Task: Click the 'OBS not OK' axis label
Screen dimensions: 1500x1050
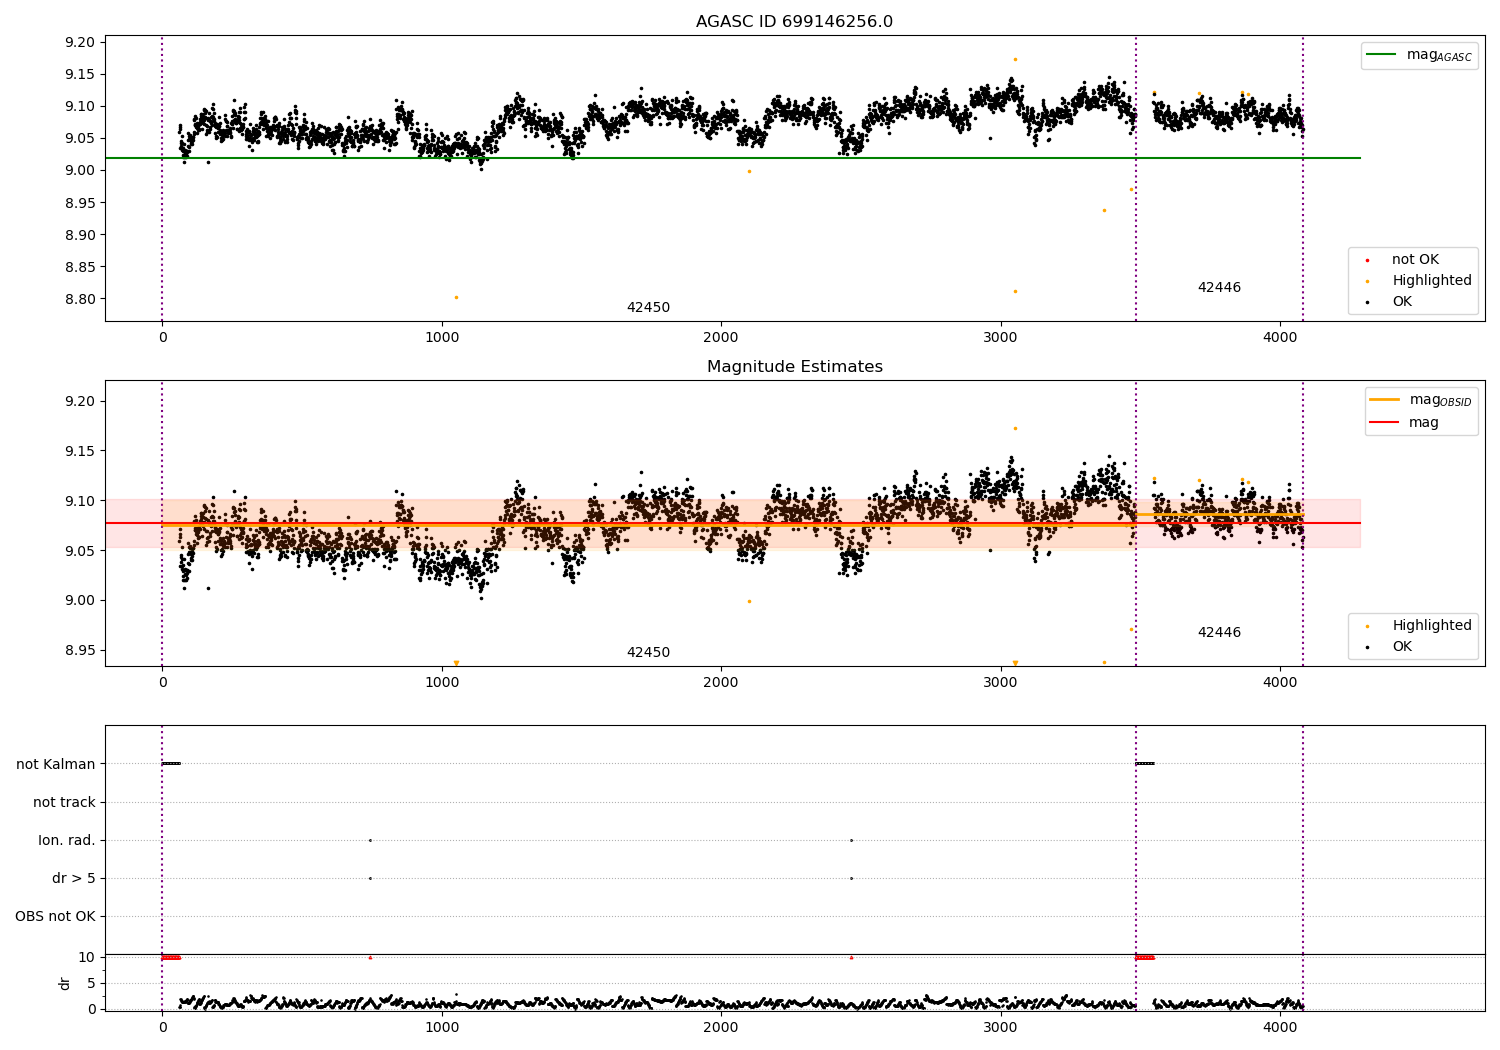Action: click(x=55, y=916)
